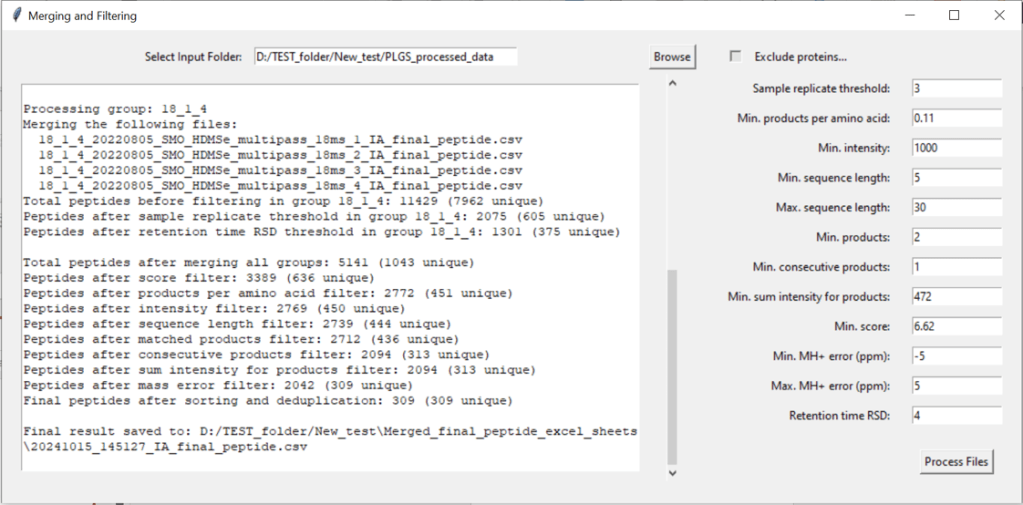Click the Sample replicate threshold field

click(x=955, y=88)
